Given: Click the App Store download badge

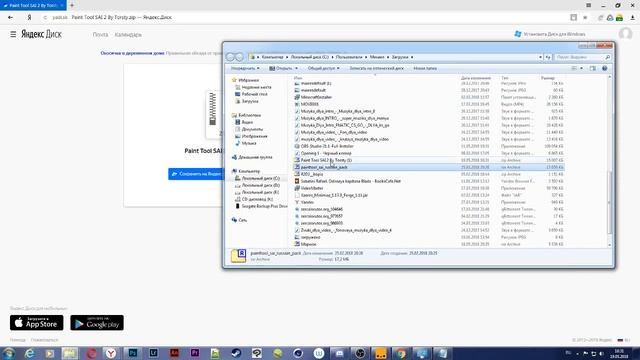Looking at the screenshot, I should (x=37, y=322).
